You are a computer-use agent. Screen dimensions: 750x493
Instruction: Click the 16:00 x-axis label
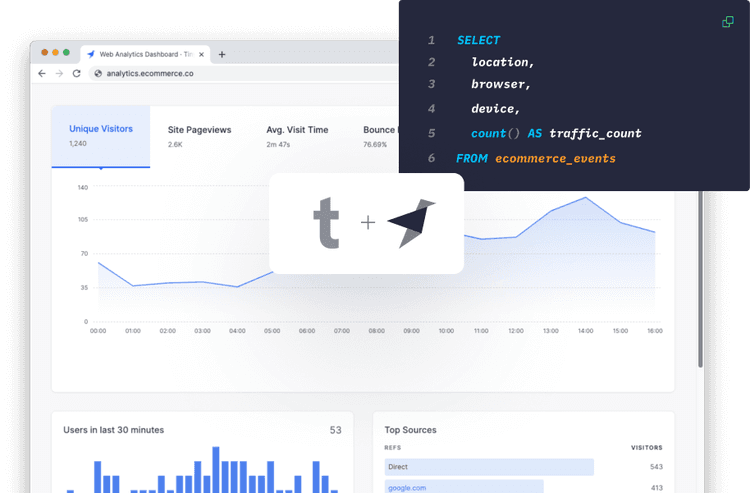pyautogui.click(x=655, y=331)
